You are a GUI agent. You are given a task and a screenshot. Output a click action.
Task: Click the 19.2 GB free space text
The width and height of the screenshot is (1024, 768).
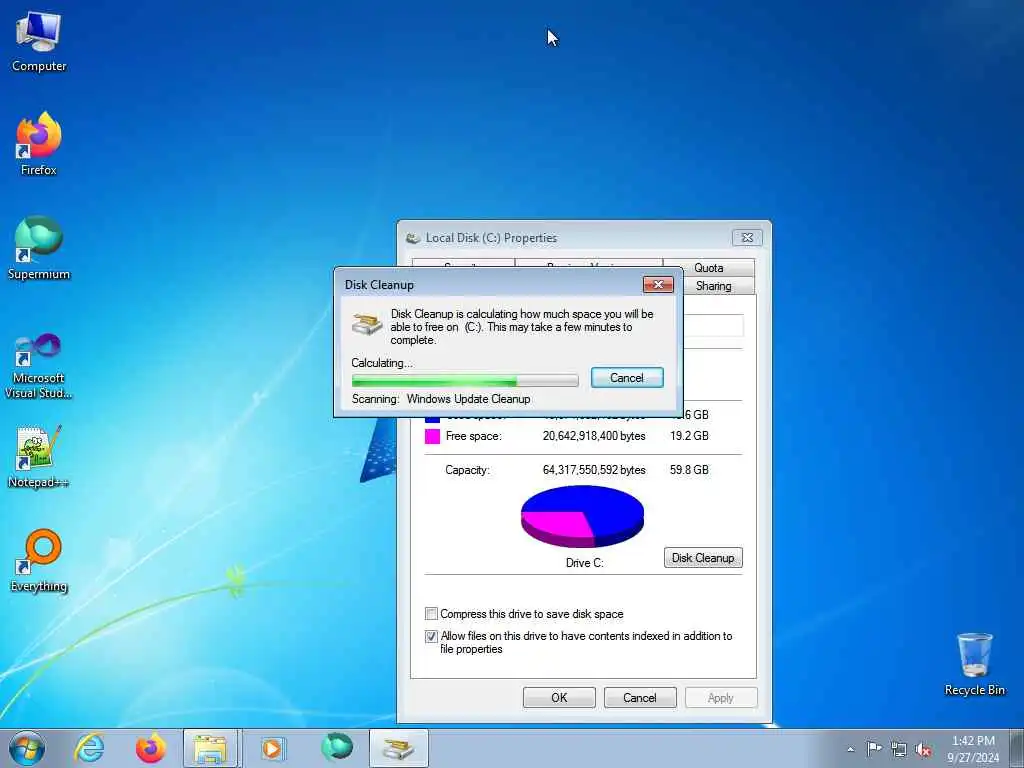tap(689, 436)
